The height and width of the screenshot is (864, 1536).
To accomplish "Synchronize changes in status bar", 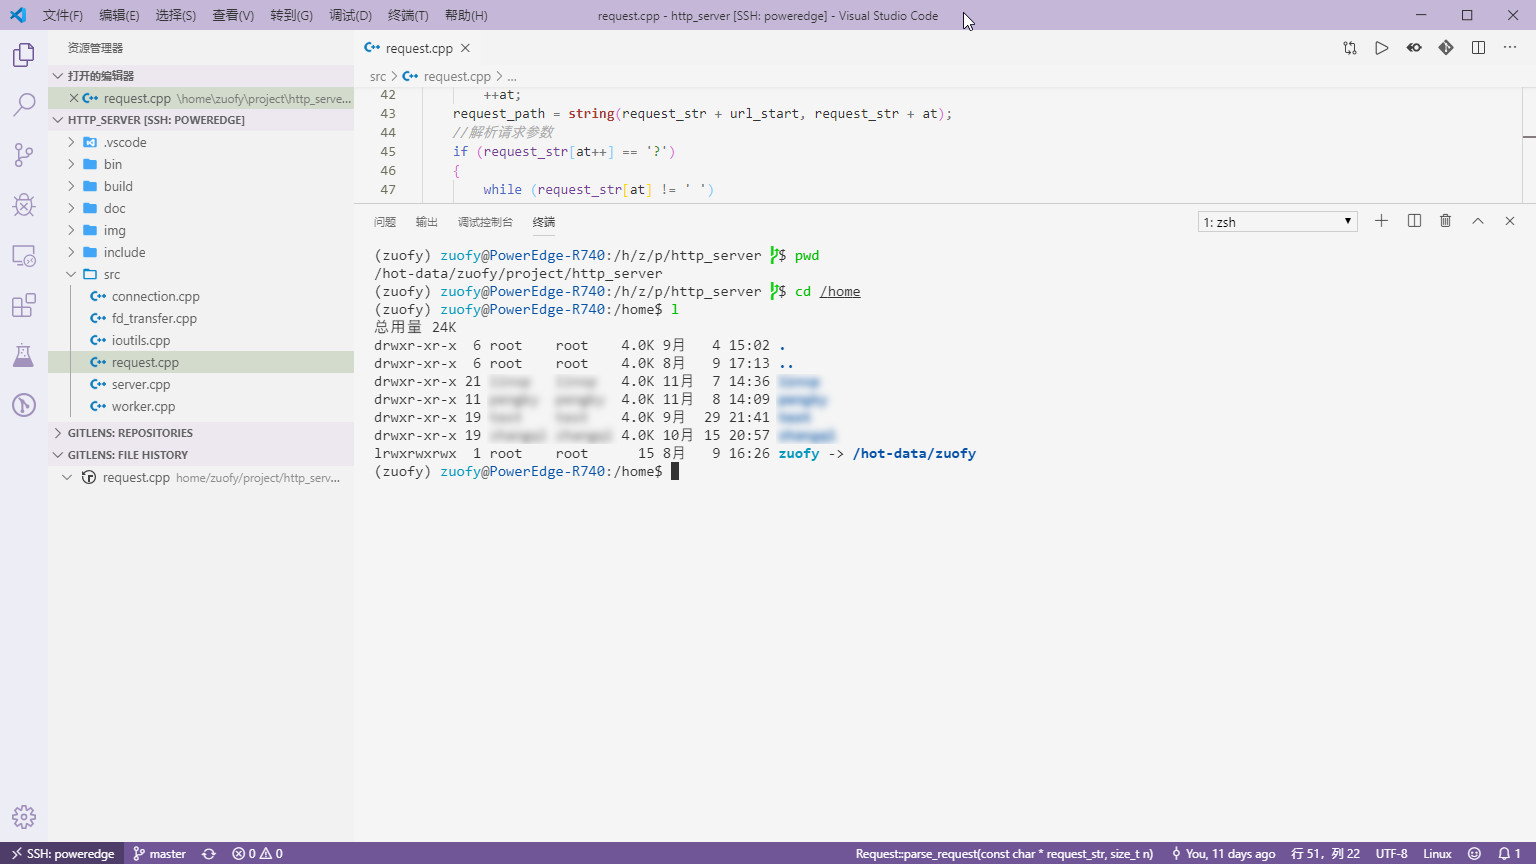I will pyautogui.click(x=209, y=853).
